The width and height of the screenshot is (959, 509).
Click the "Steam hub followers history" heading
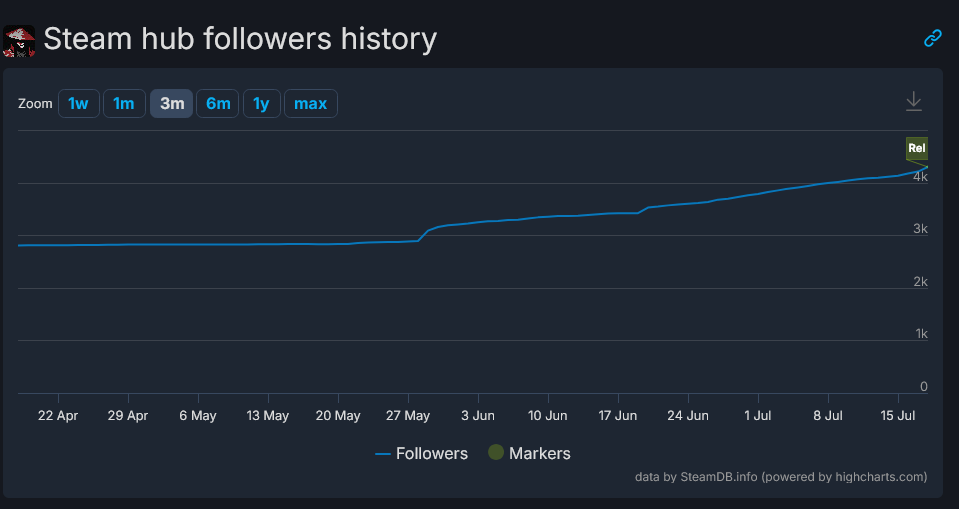click(x=240, y=40)
